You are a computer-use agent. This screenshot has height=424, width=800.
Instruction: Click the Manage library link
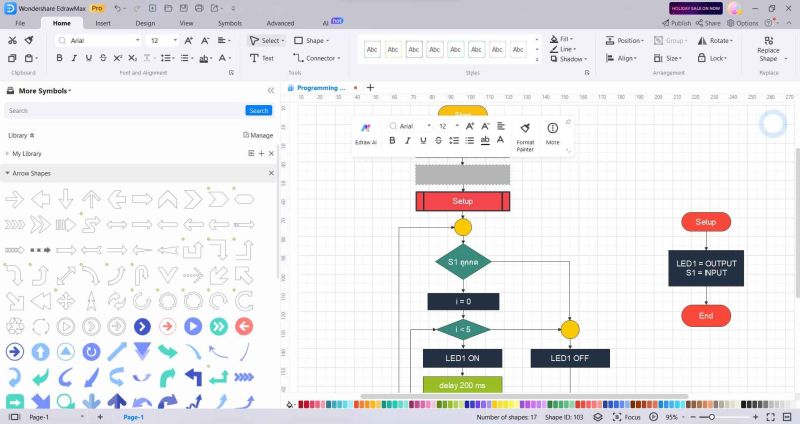[258, 135]
